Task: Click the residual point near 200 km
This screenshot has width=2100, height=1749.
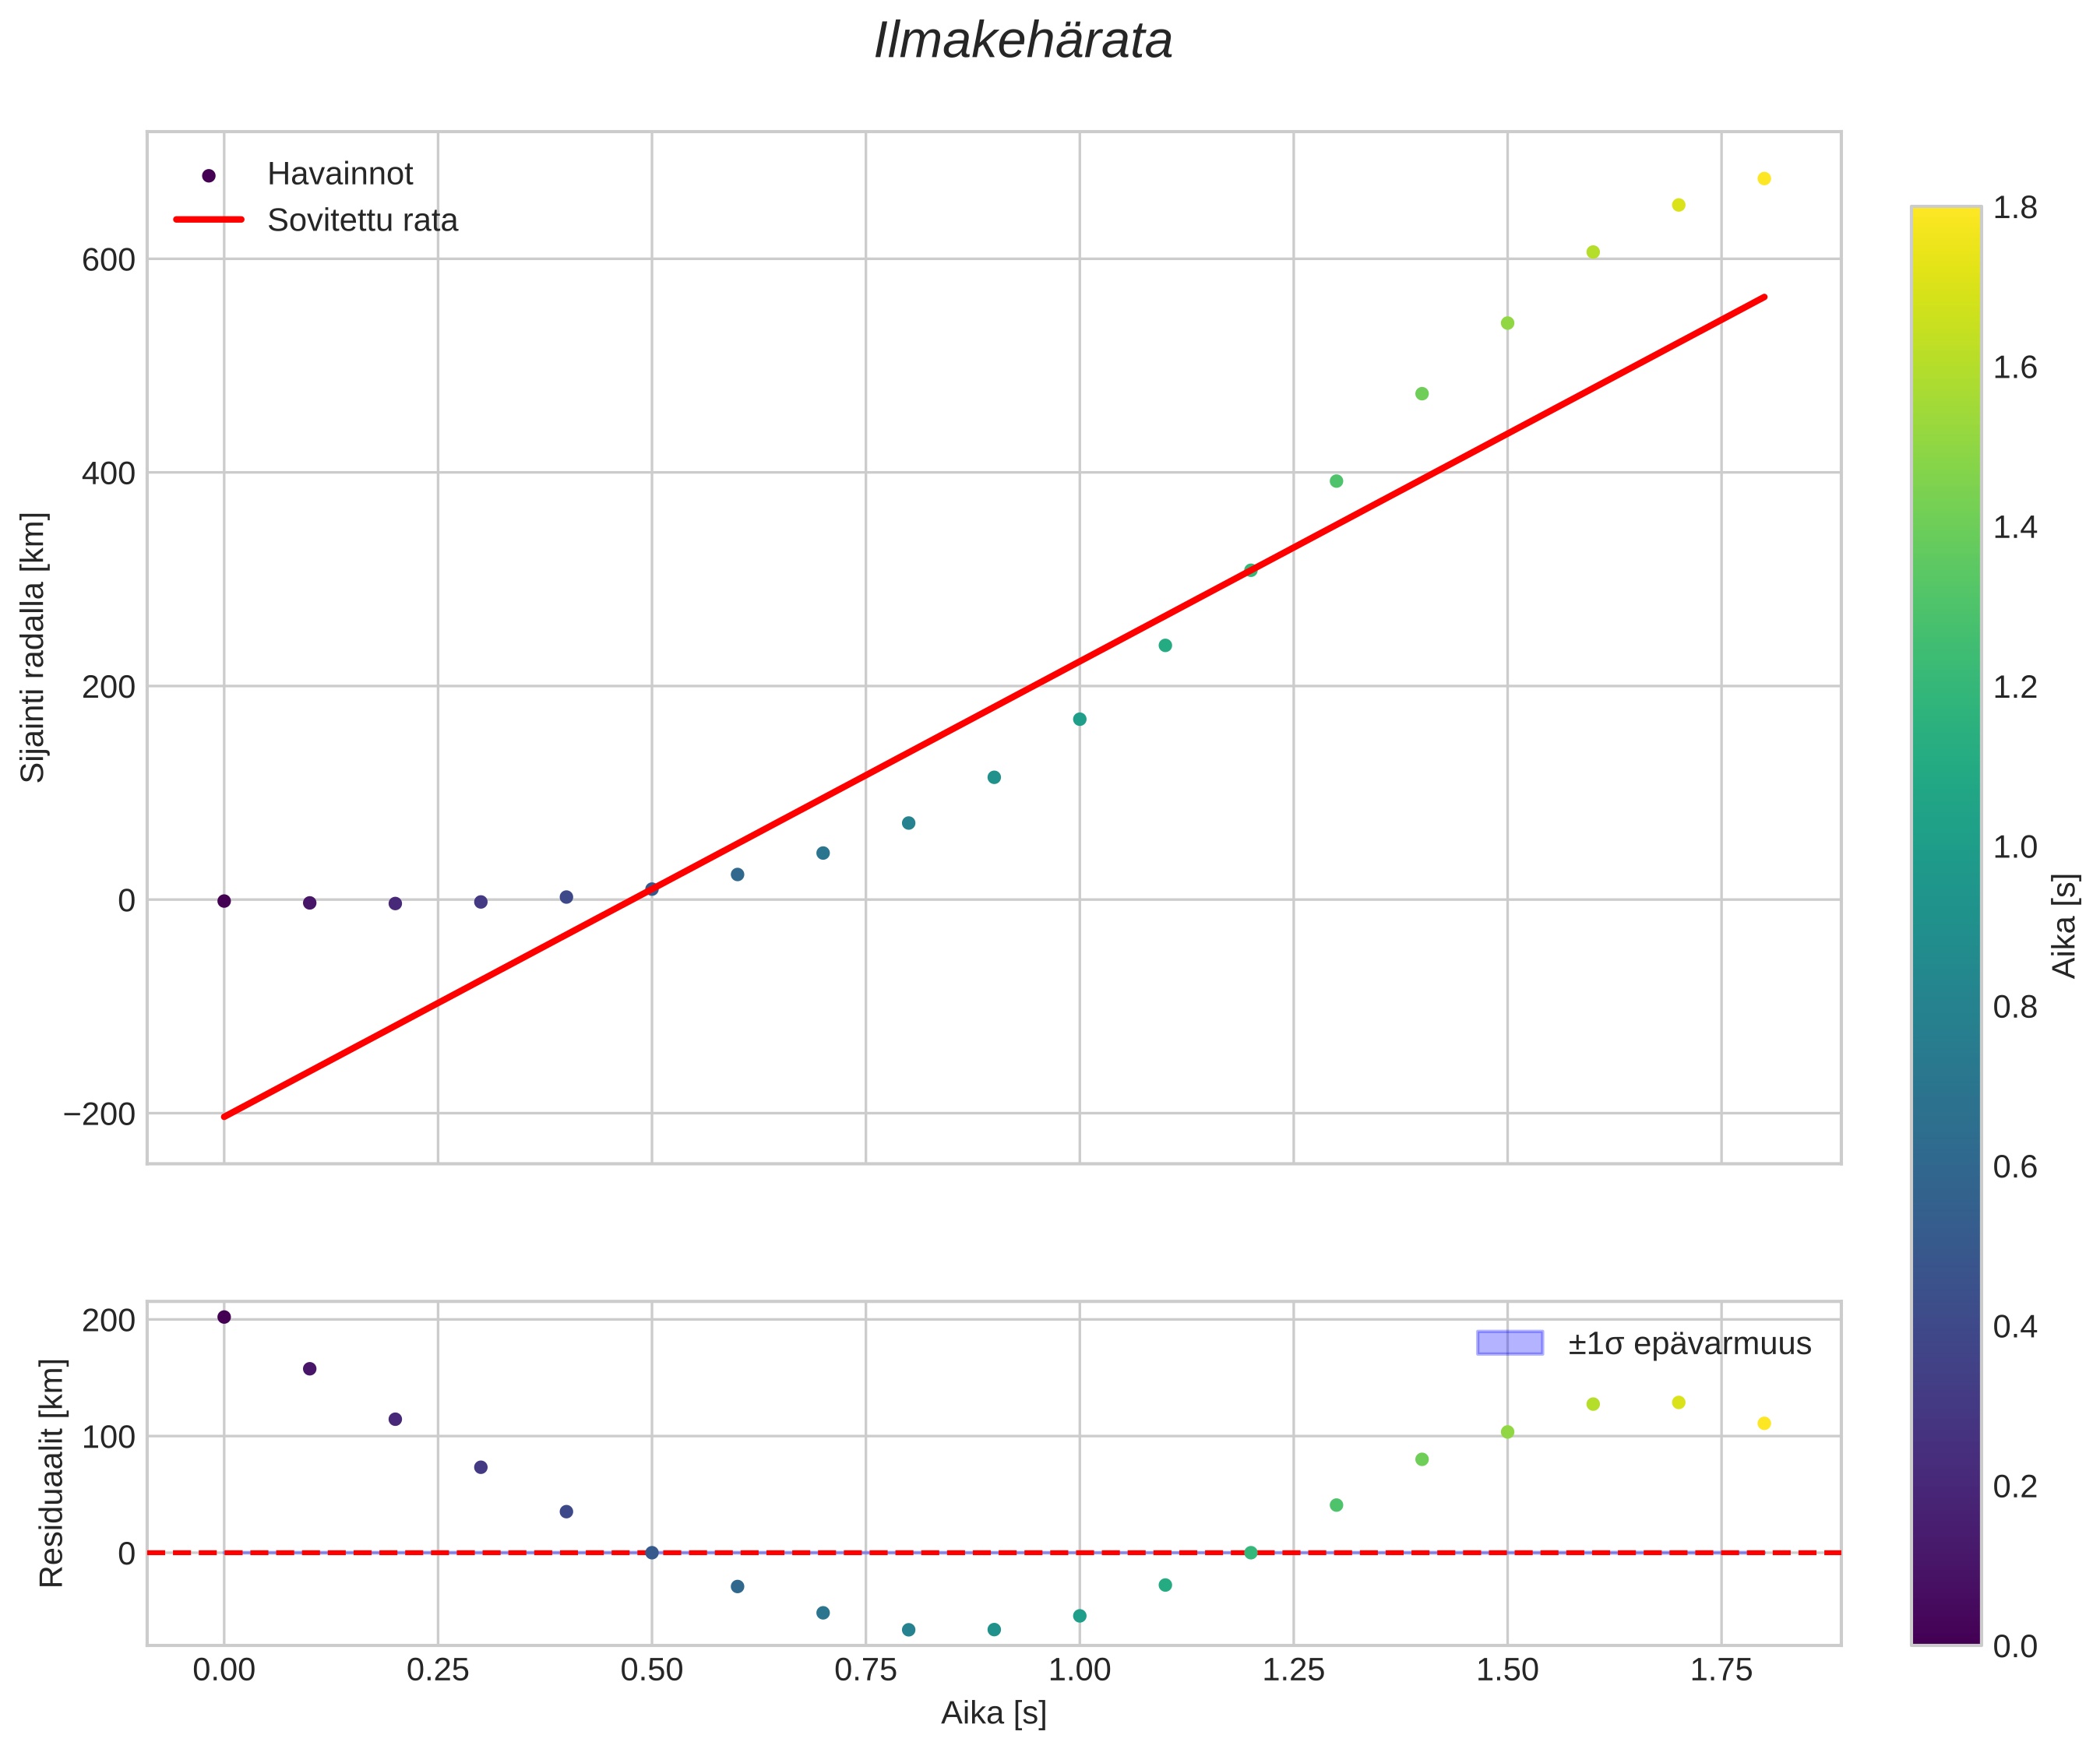Action: [x=224, y=1317]
